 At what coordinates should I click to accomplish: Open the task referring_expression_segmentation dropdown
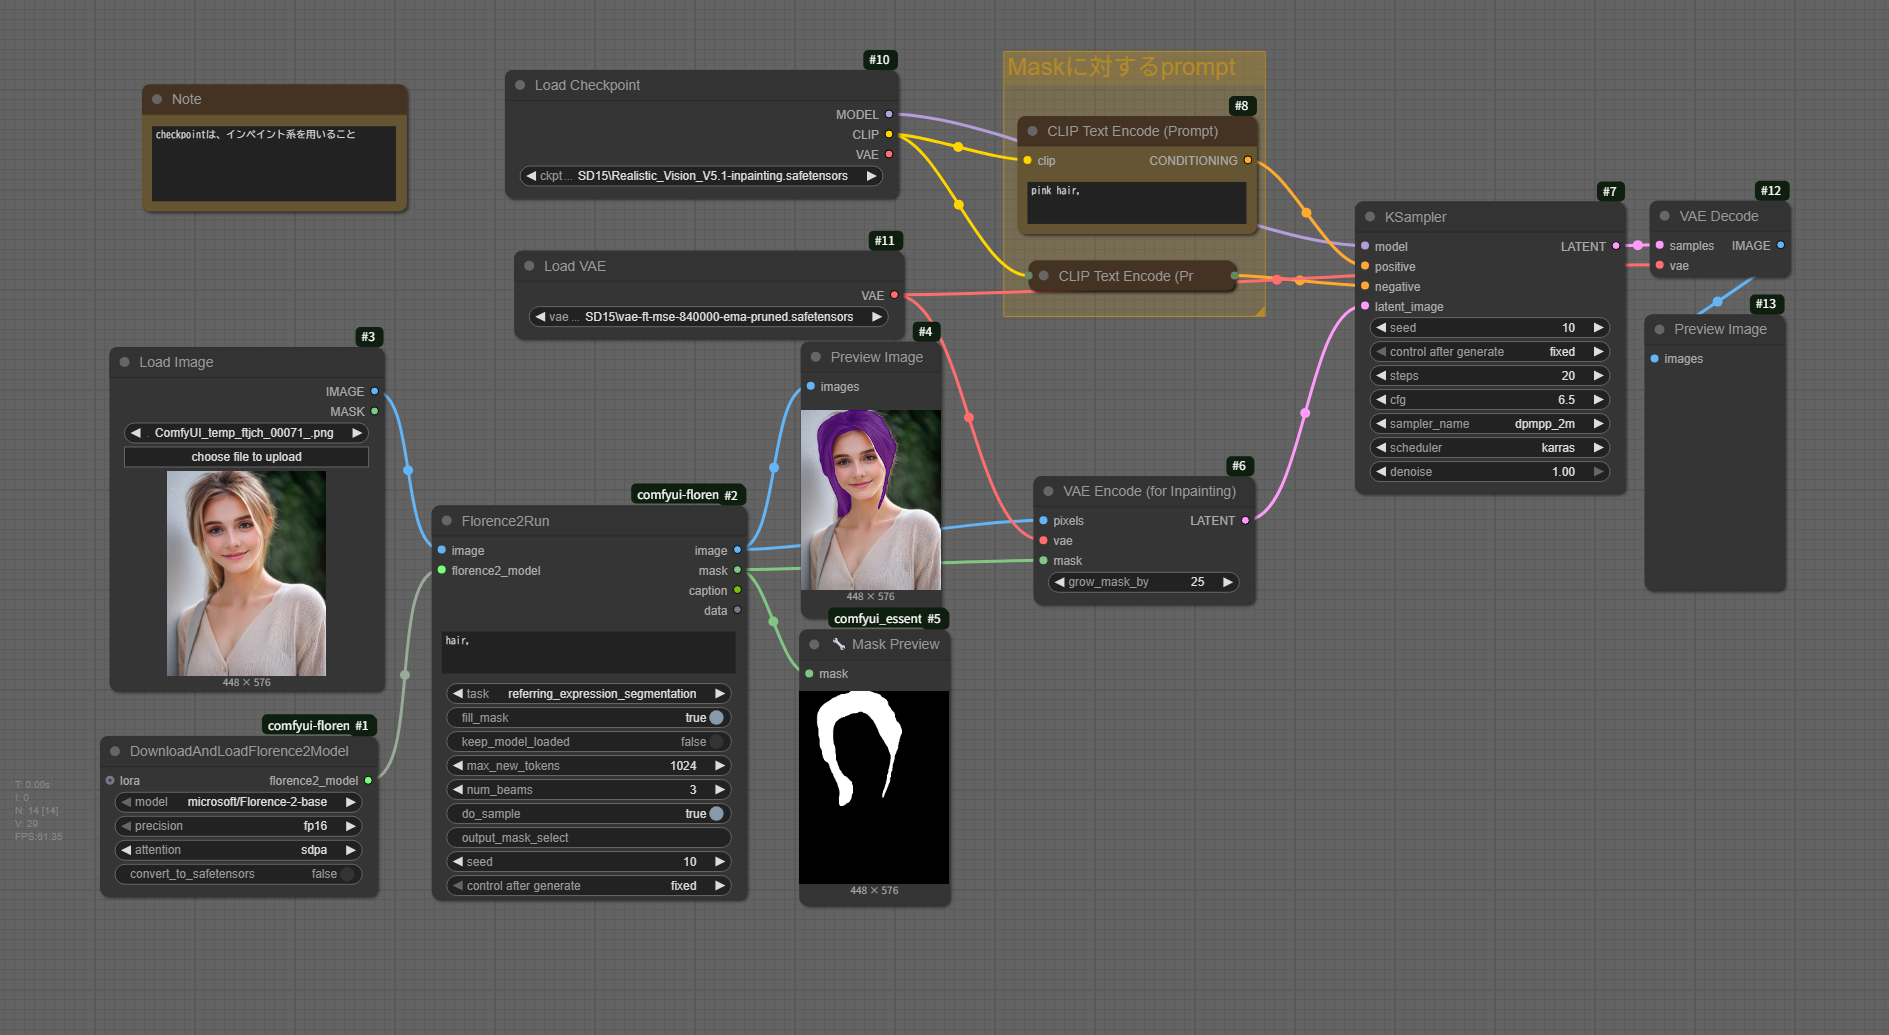coord(588,694)
